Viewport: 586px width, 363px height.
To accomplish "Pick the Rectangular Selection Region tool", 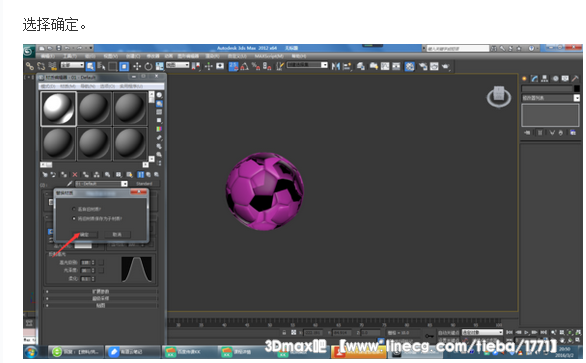I will tap(112, 67).
